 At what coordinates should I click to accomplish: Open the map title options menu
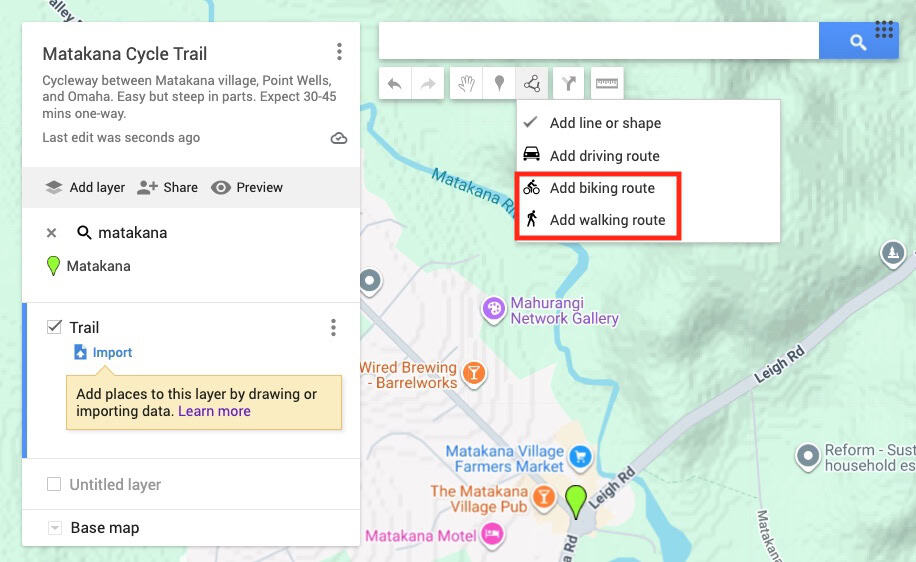(x=339, y=52)
